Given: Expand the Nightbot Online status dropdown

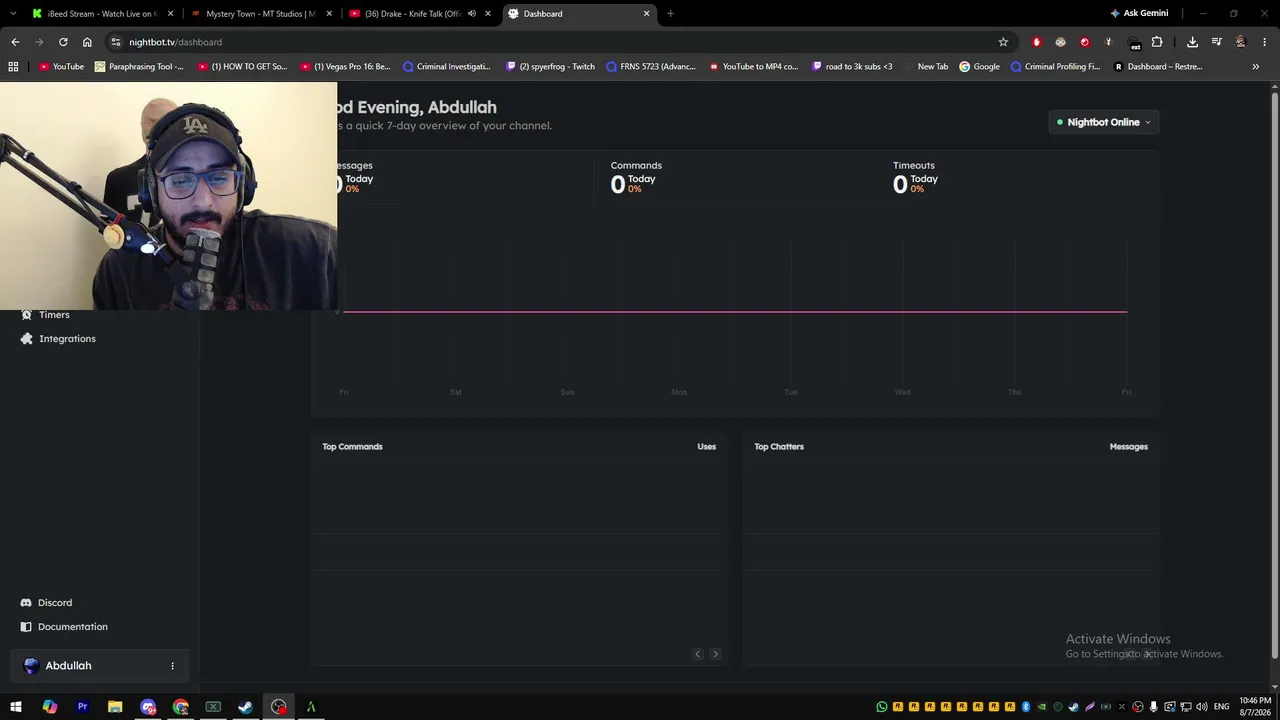Looking at the screenshot, I should pos(1104,122).
